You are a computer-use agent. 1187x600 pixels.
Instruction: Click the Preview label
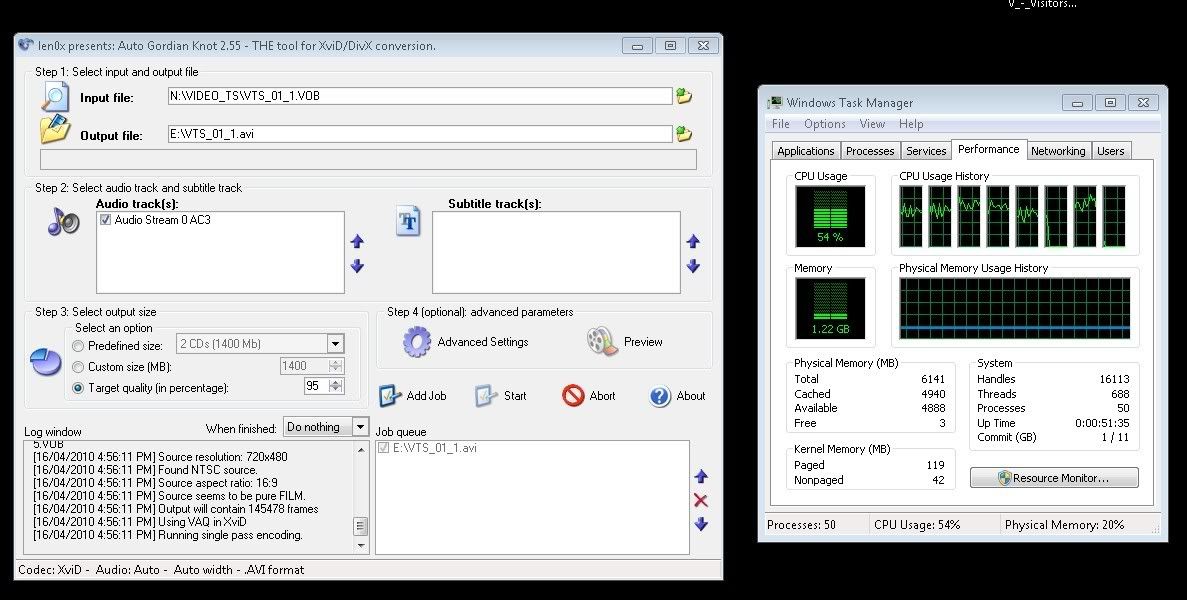pyautogui.click(x=643, y=342)
